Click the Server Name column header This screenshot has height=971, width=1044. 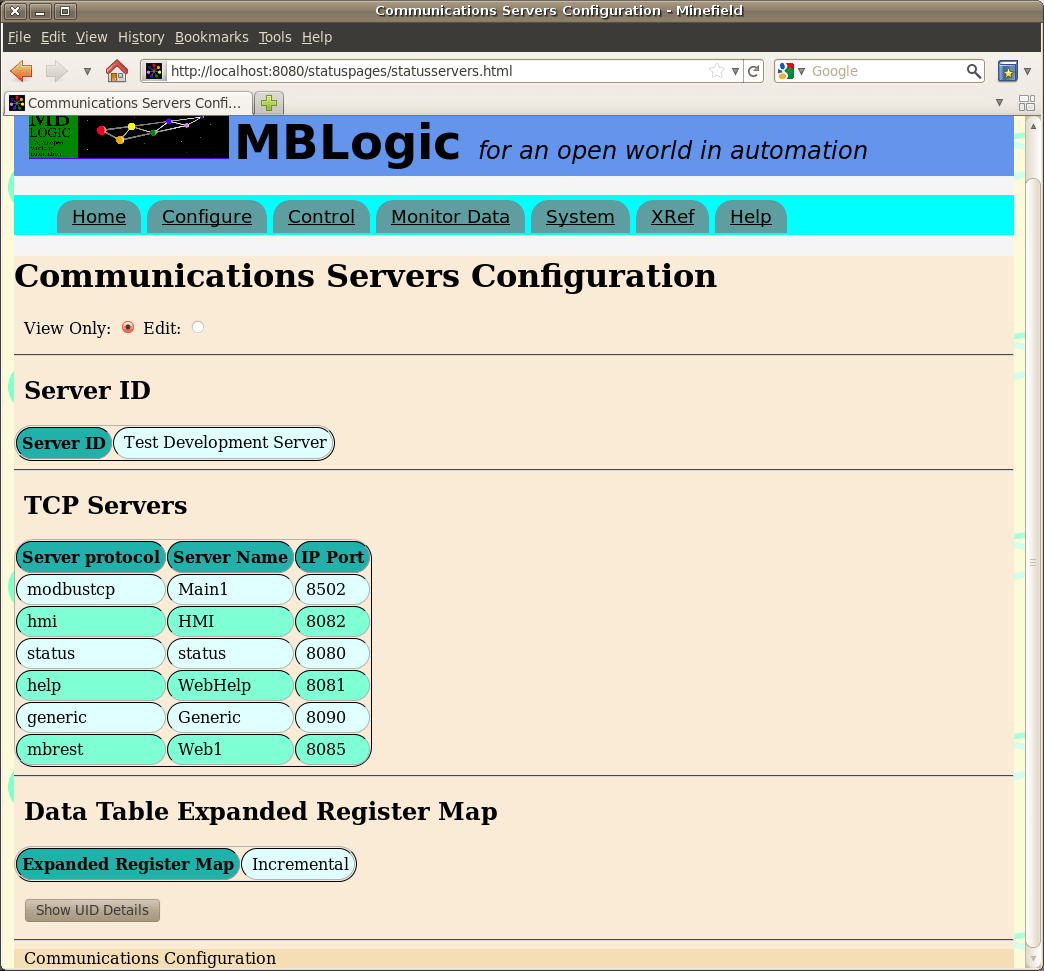pos(230,557)
